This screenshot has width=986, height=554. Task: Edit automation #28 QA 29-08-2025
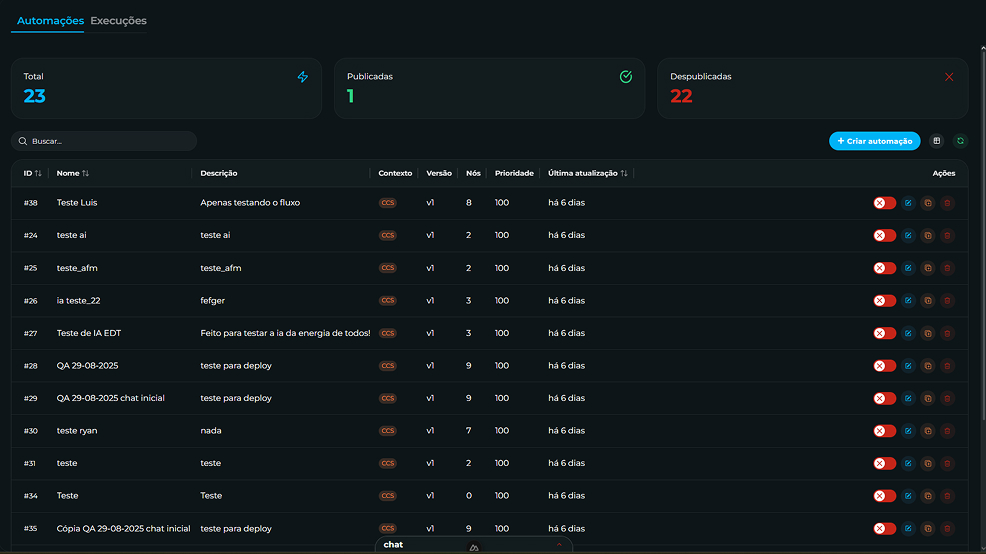pos(908,366)
